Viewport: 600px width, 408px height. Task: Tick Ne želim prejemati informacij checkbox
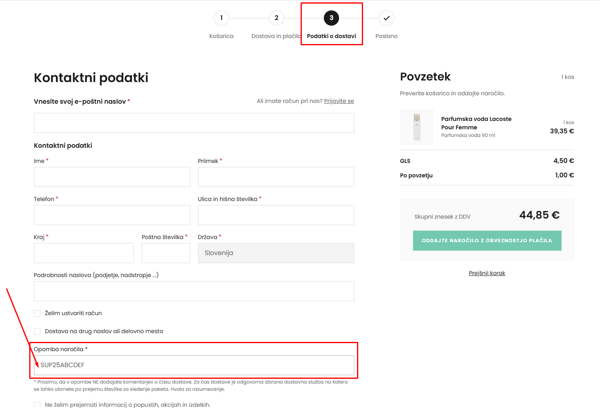(37, 405)
